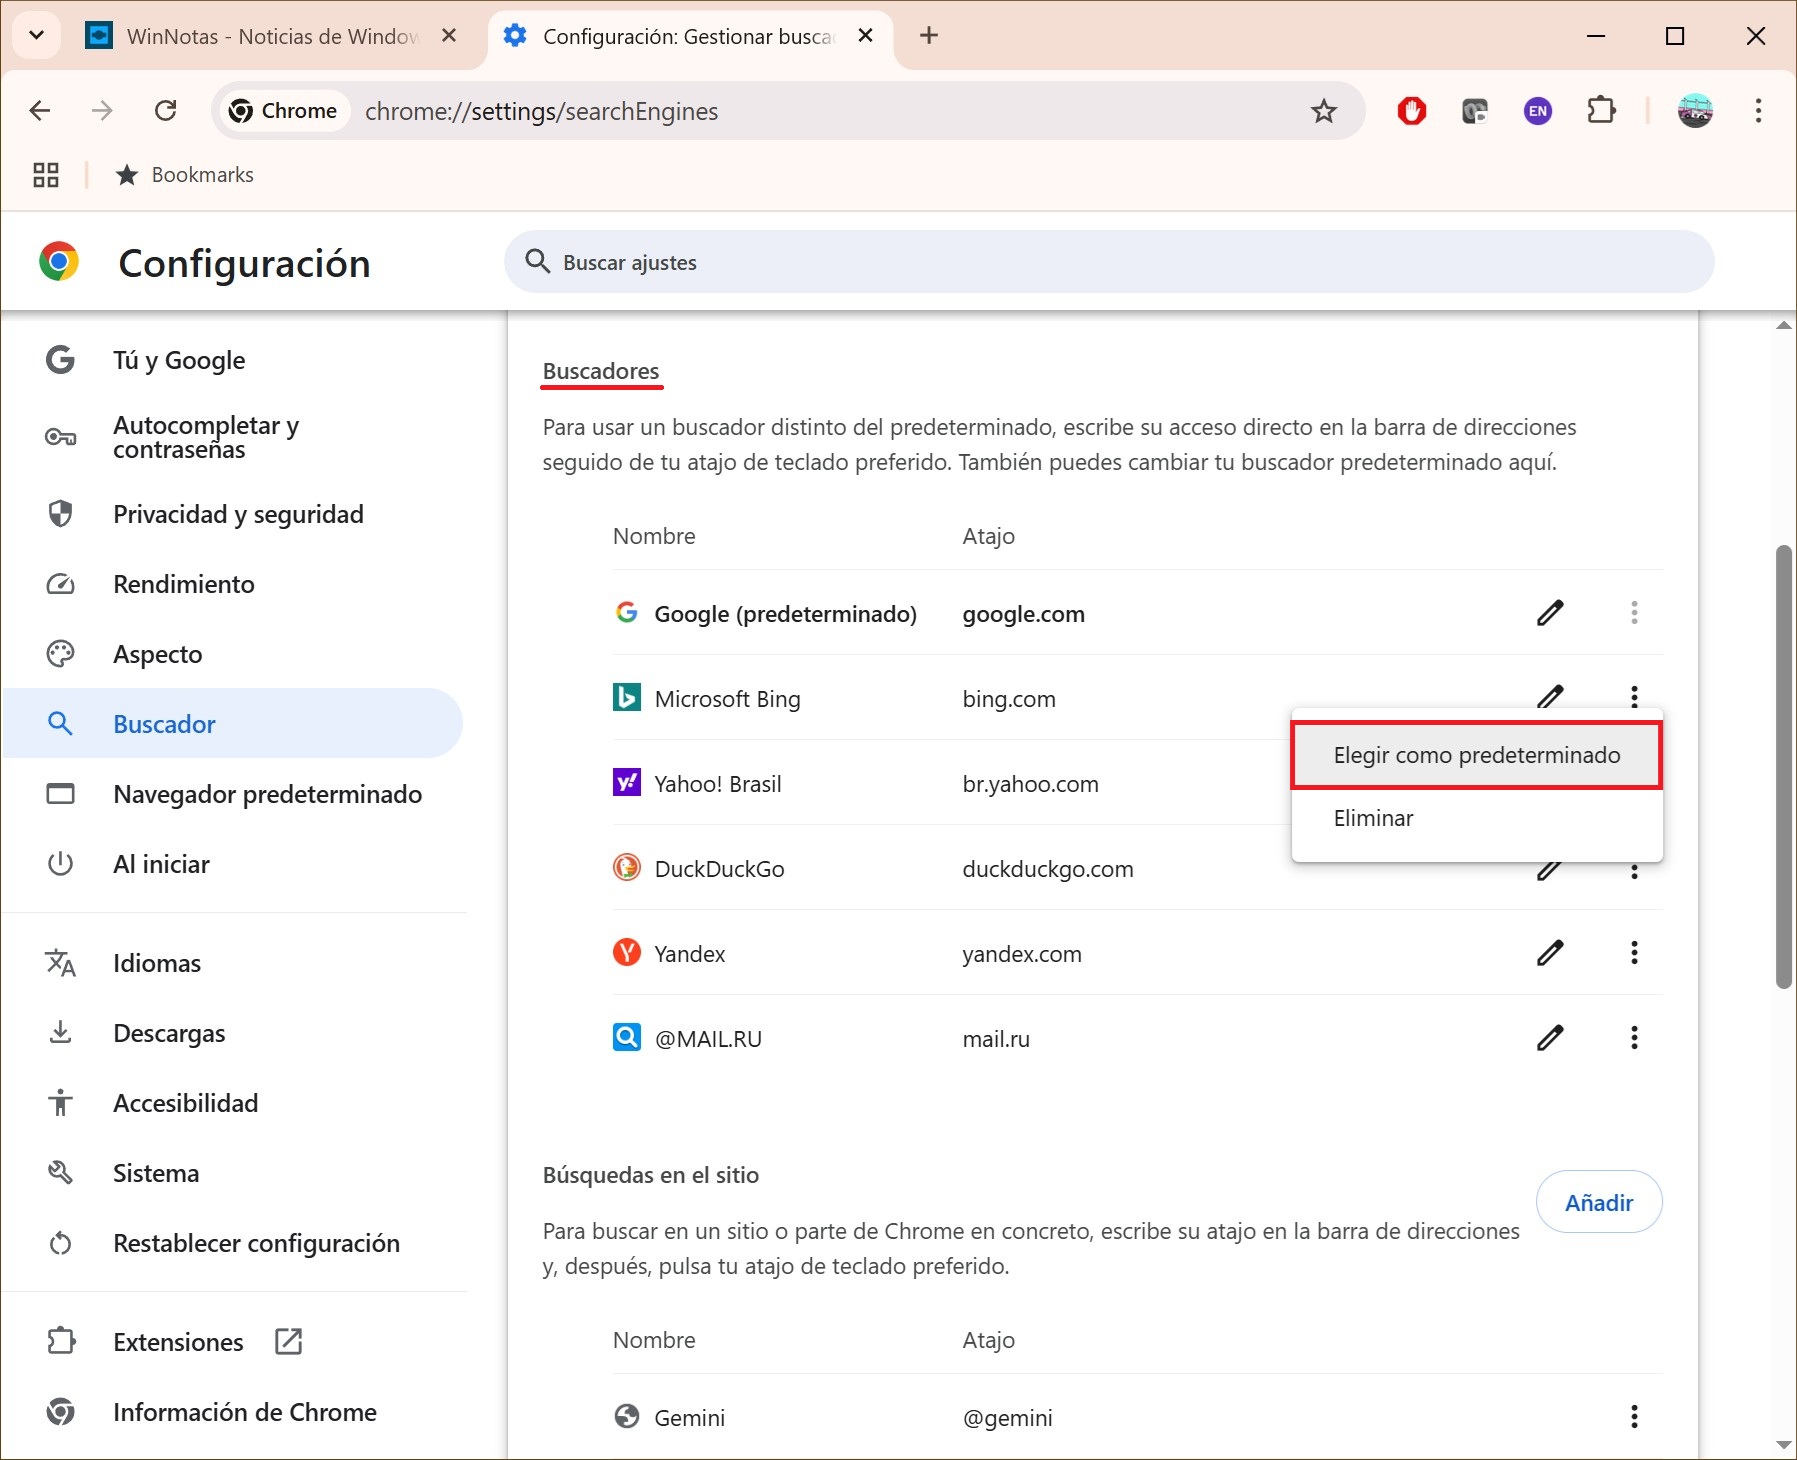Image resolution: width=1797 pixels, height=1460 pixels.
Task: Open the red ad-blocker extension icon
Action: click(x=1412, y=111)
